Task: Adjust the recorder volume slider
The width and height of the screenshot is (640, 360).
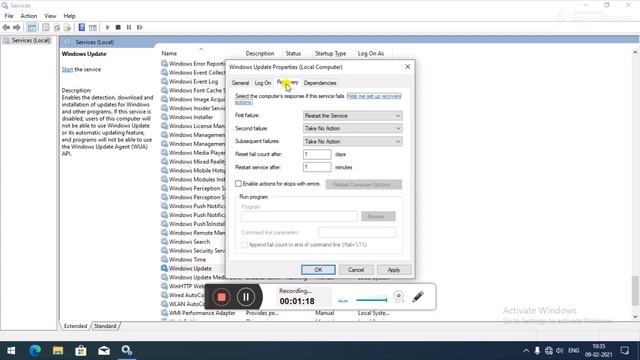Action: point(371,300)
